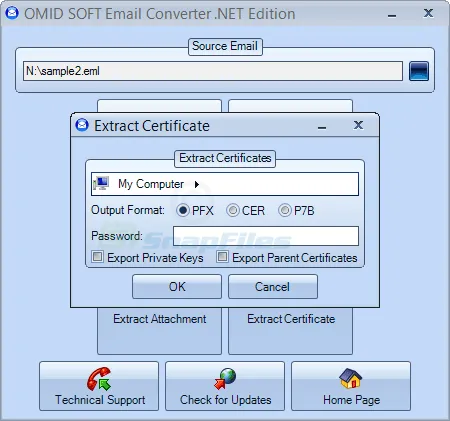Viewport: 450px width, 421px height.
Task: Click the Extract Attachment button in the main window
Action: (159, 331)
